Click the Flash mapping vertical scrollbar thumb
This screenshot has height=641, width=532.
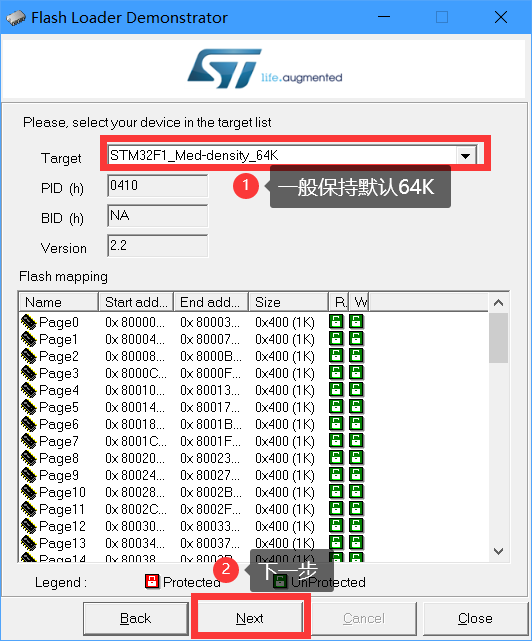click(498, 338)
